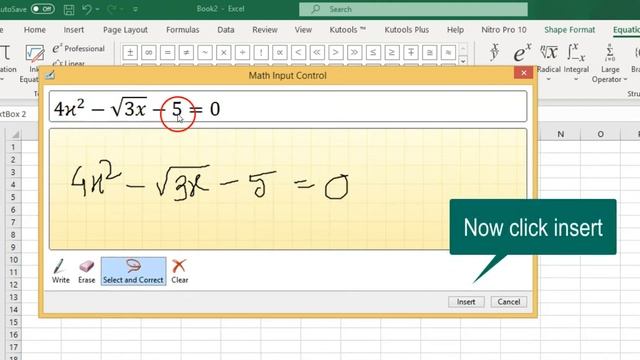This screenshot has height=360, width=640.
Task: Insert the plus-minus symbol
Action: 130,52
